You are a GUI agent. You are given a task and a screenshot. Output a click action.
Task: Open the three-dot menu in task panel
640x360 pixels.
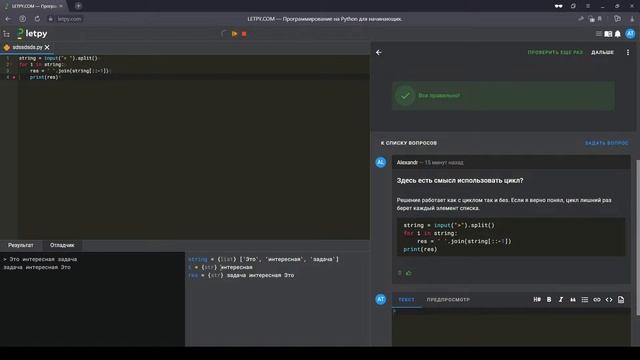tap(628, 52)
